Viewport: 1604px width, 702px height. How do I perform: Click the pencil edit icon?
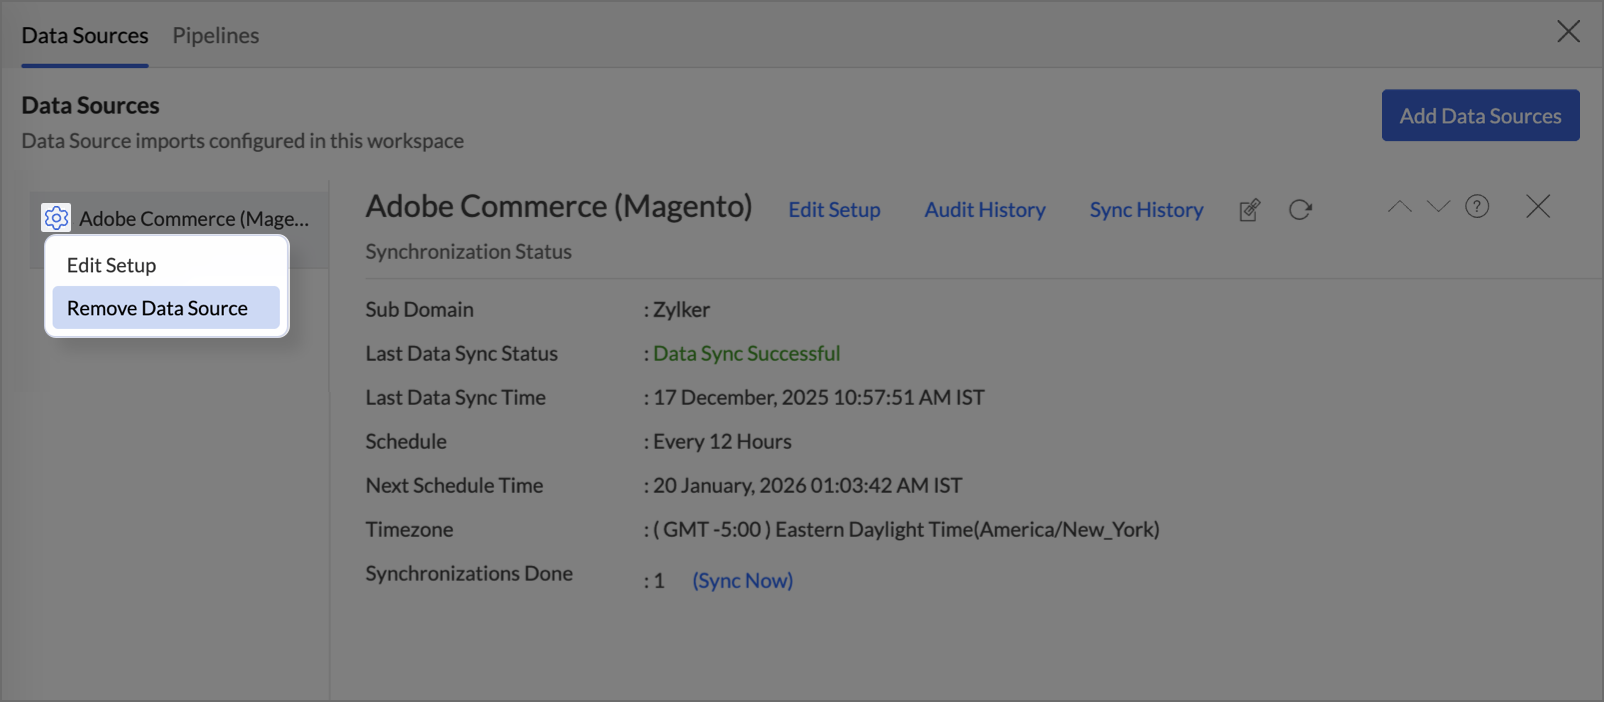pyautogui.click(x=1249, y=210)
